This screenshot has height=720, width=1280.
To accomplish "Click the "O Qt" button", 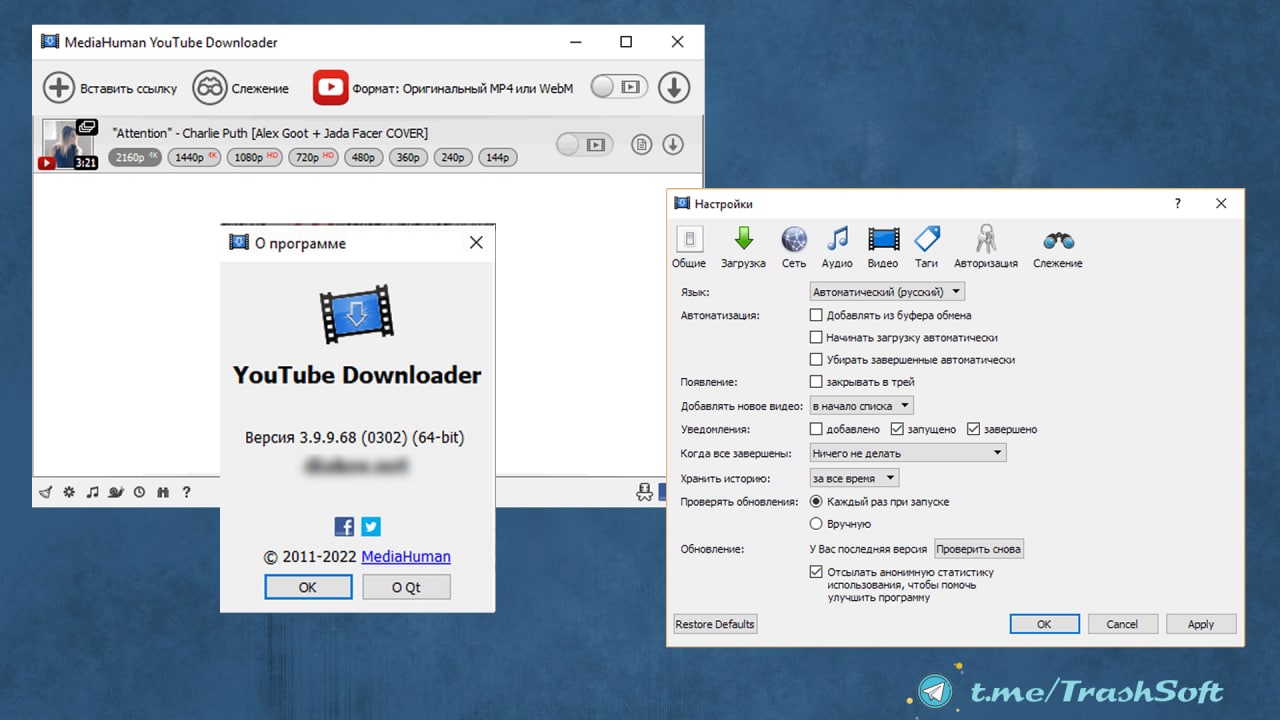I will (x=406, y=587).
